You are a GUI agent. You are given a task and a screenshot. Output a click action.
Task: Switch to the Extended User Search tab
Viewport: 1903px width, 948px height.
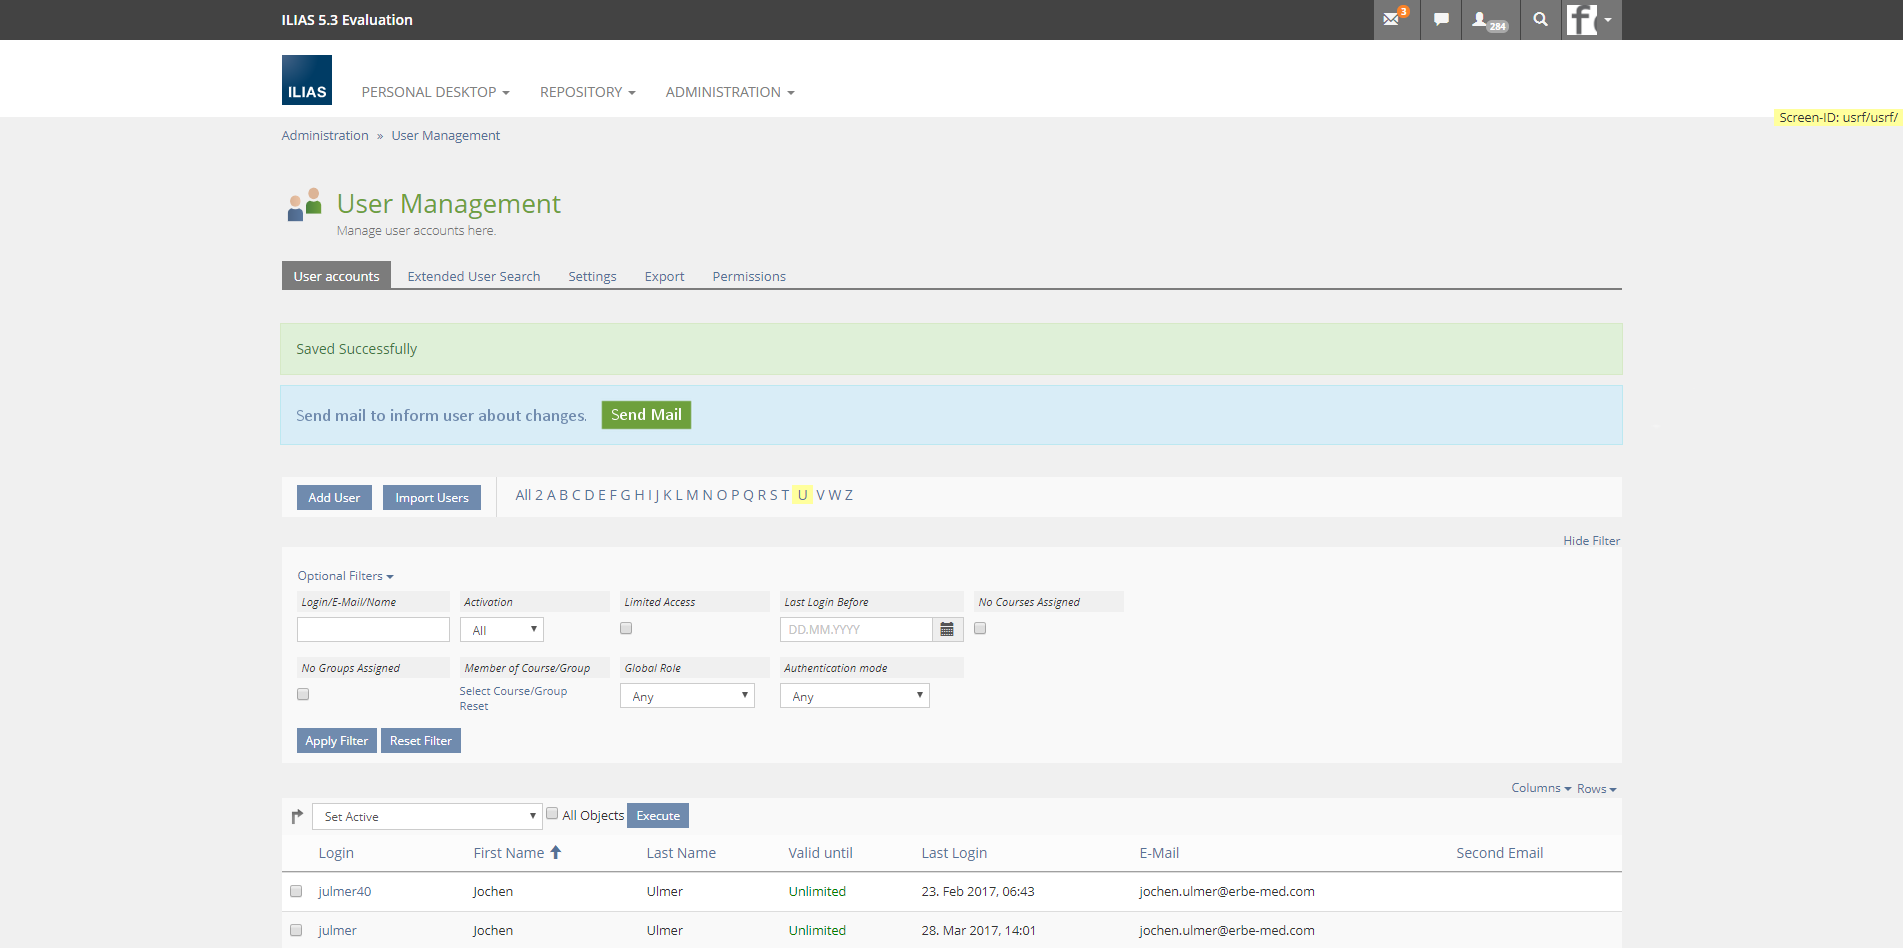click(473, 276)
